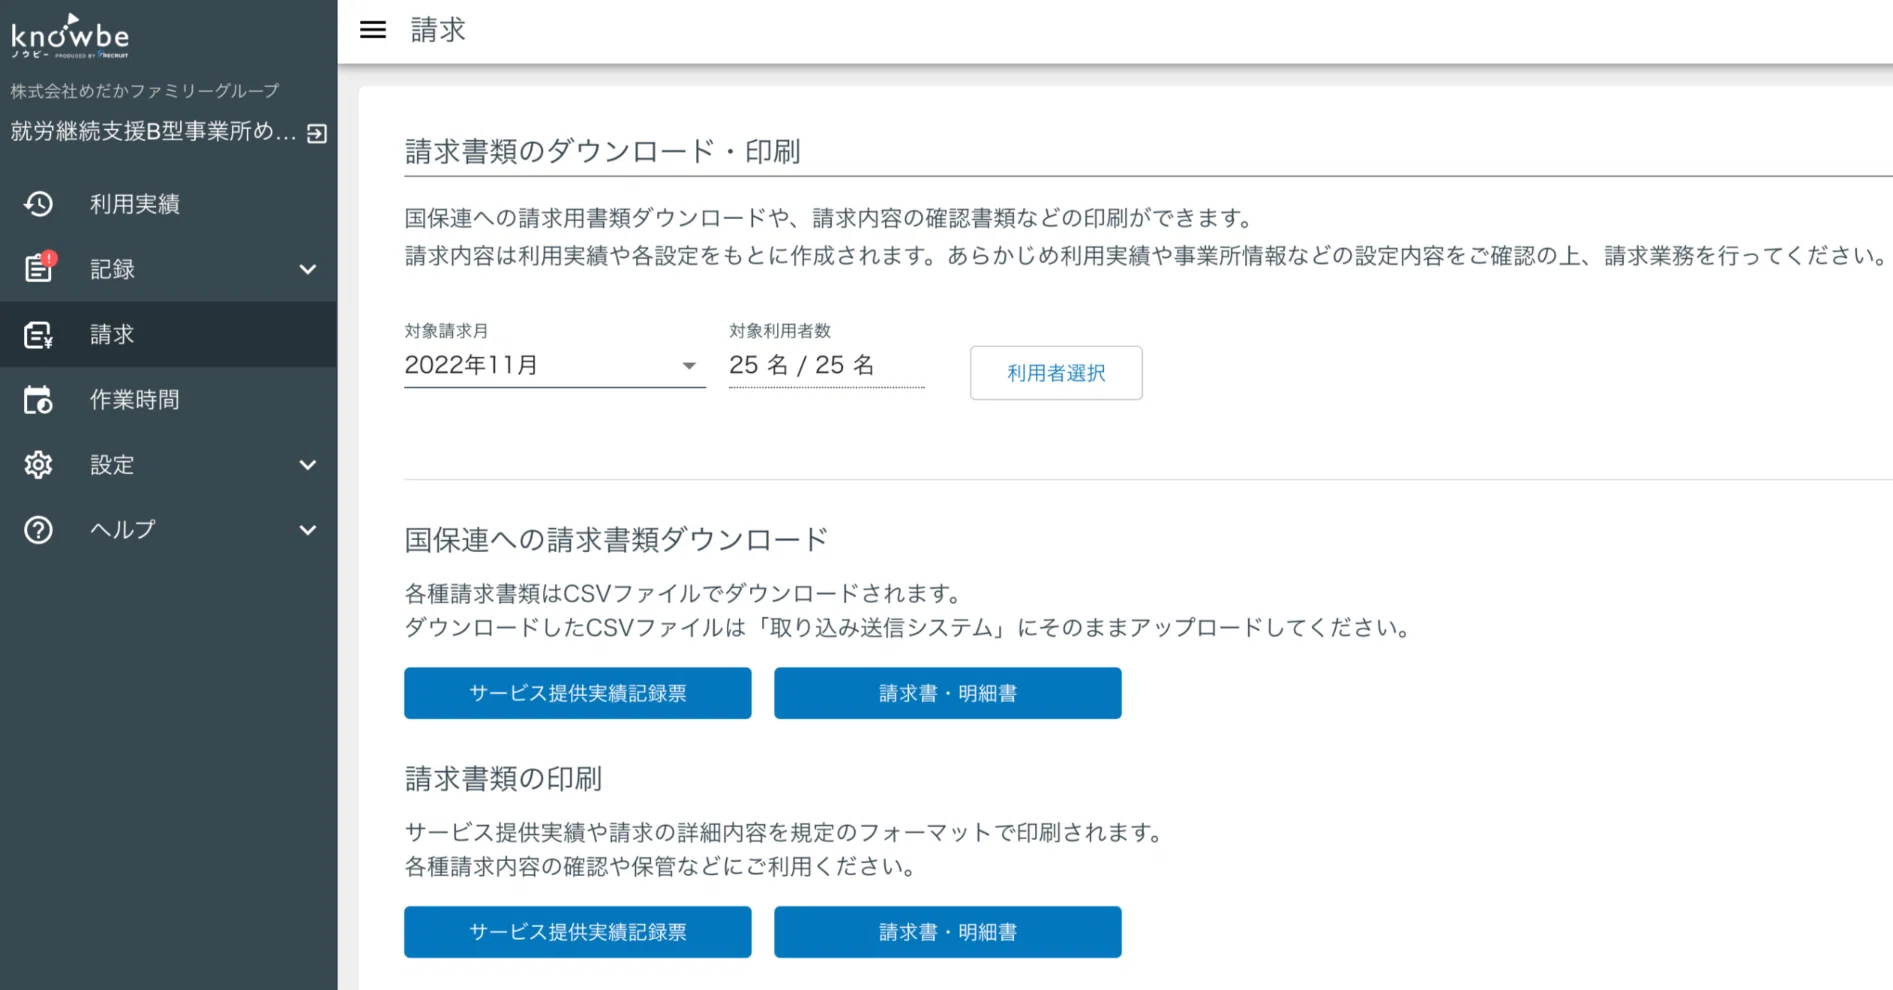Open 利用実績 in the sidebar
Viewport: 1893px width, 990px height.
(168, 204)
